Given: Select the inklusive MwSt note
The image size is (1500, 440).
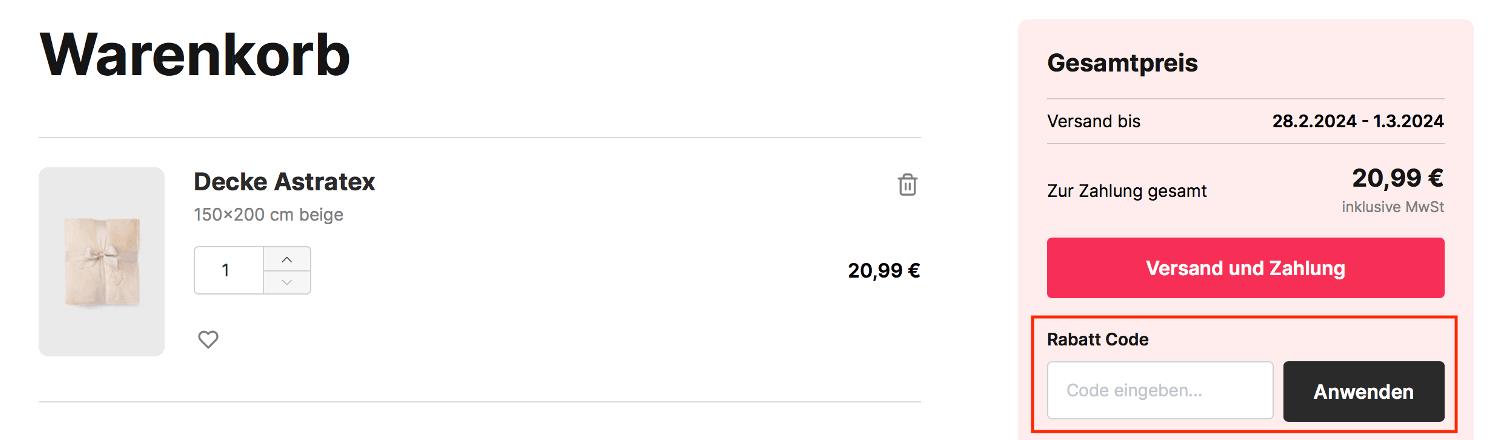Looking at the screenshot, I should [x=1393, y=207].
